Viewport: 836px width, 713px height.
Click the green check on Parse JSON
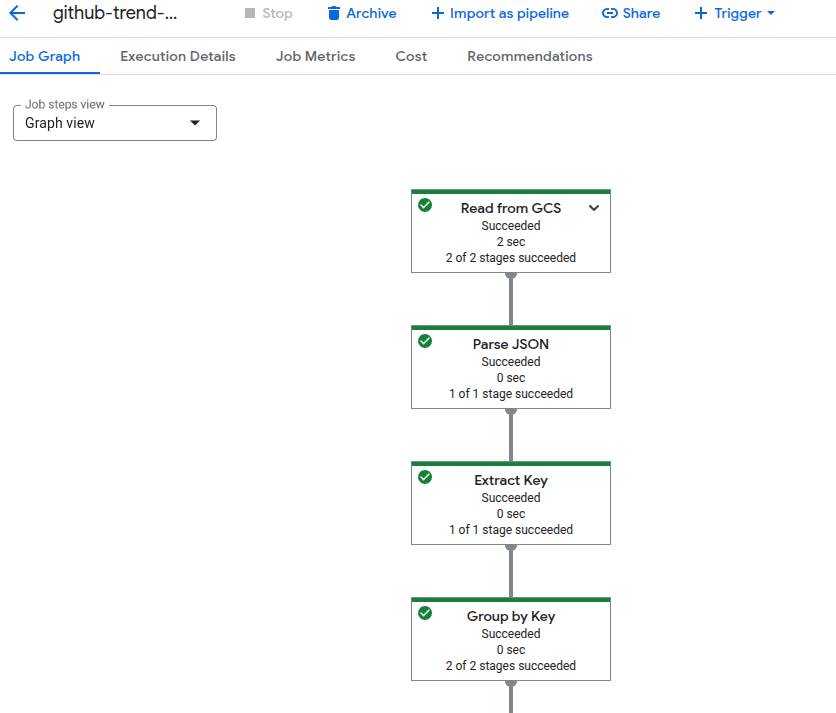coord(425,341)
